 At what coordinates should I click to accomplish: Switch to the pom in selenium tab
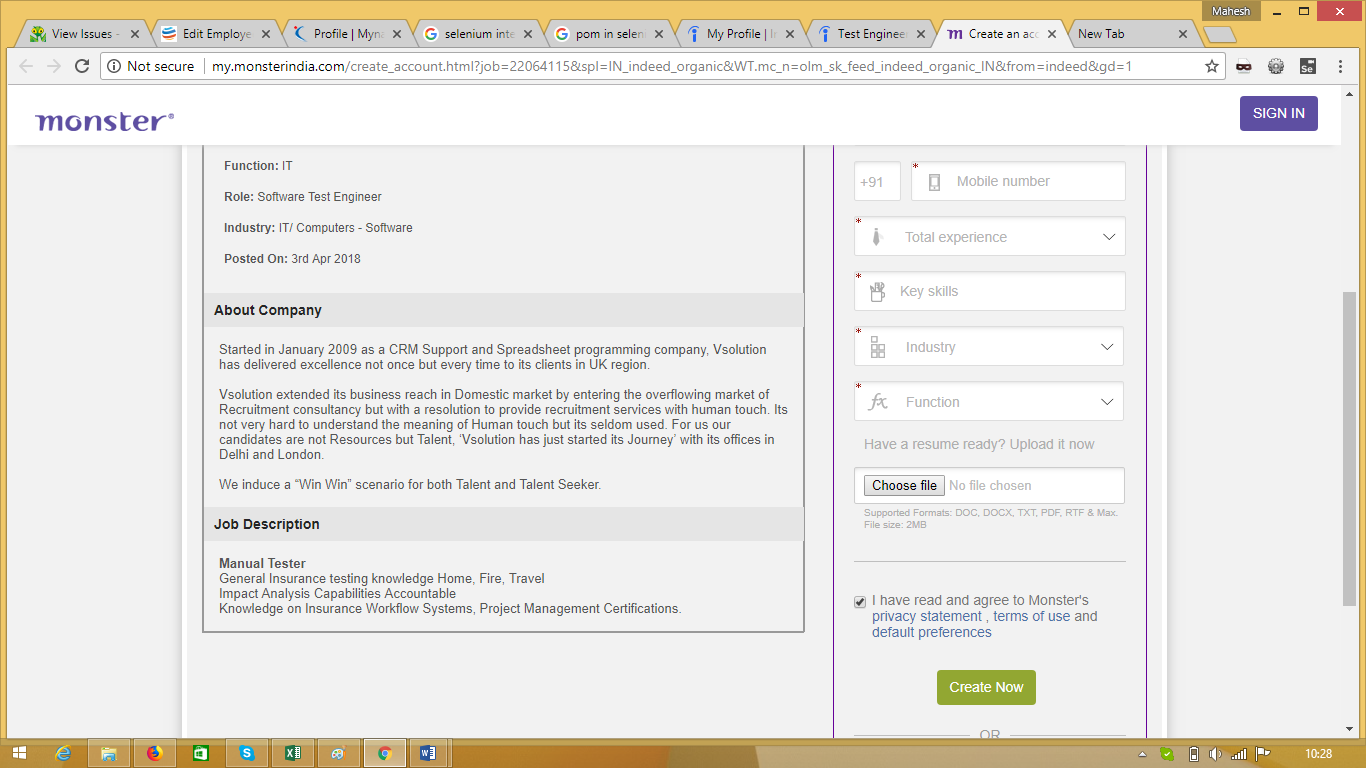pyautogui.click(x=608, y=34)
